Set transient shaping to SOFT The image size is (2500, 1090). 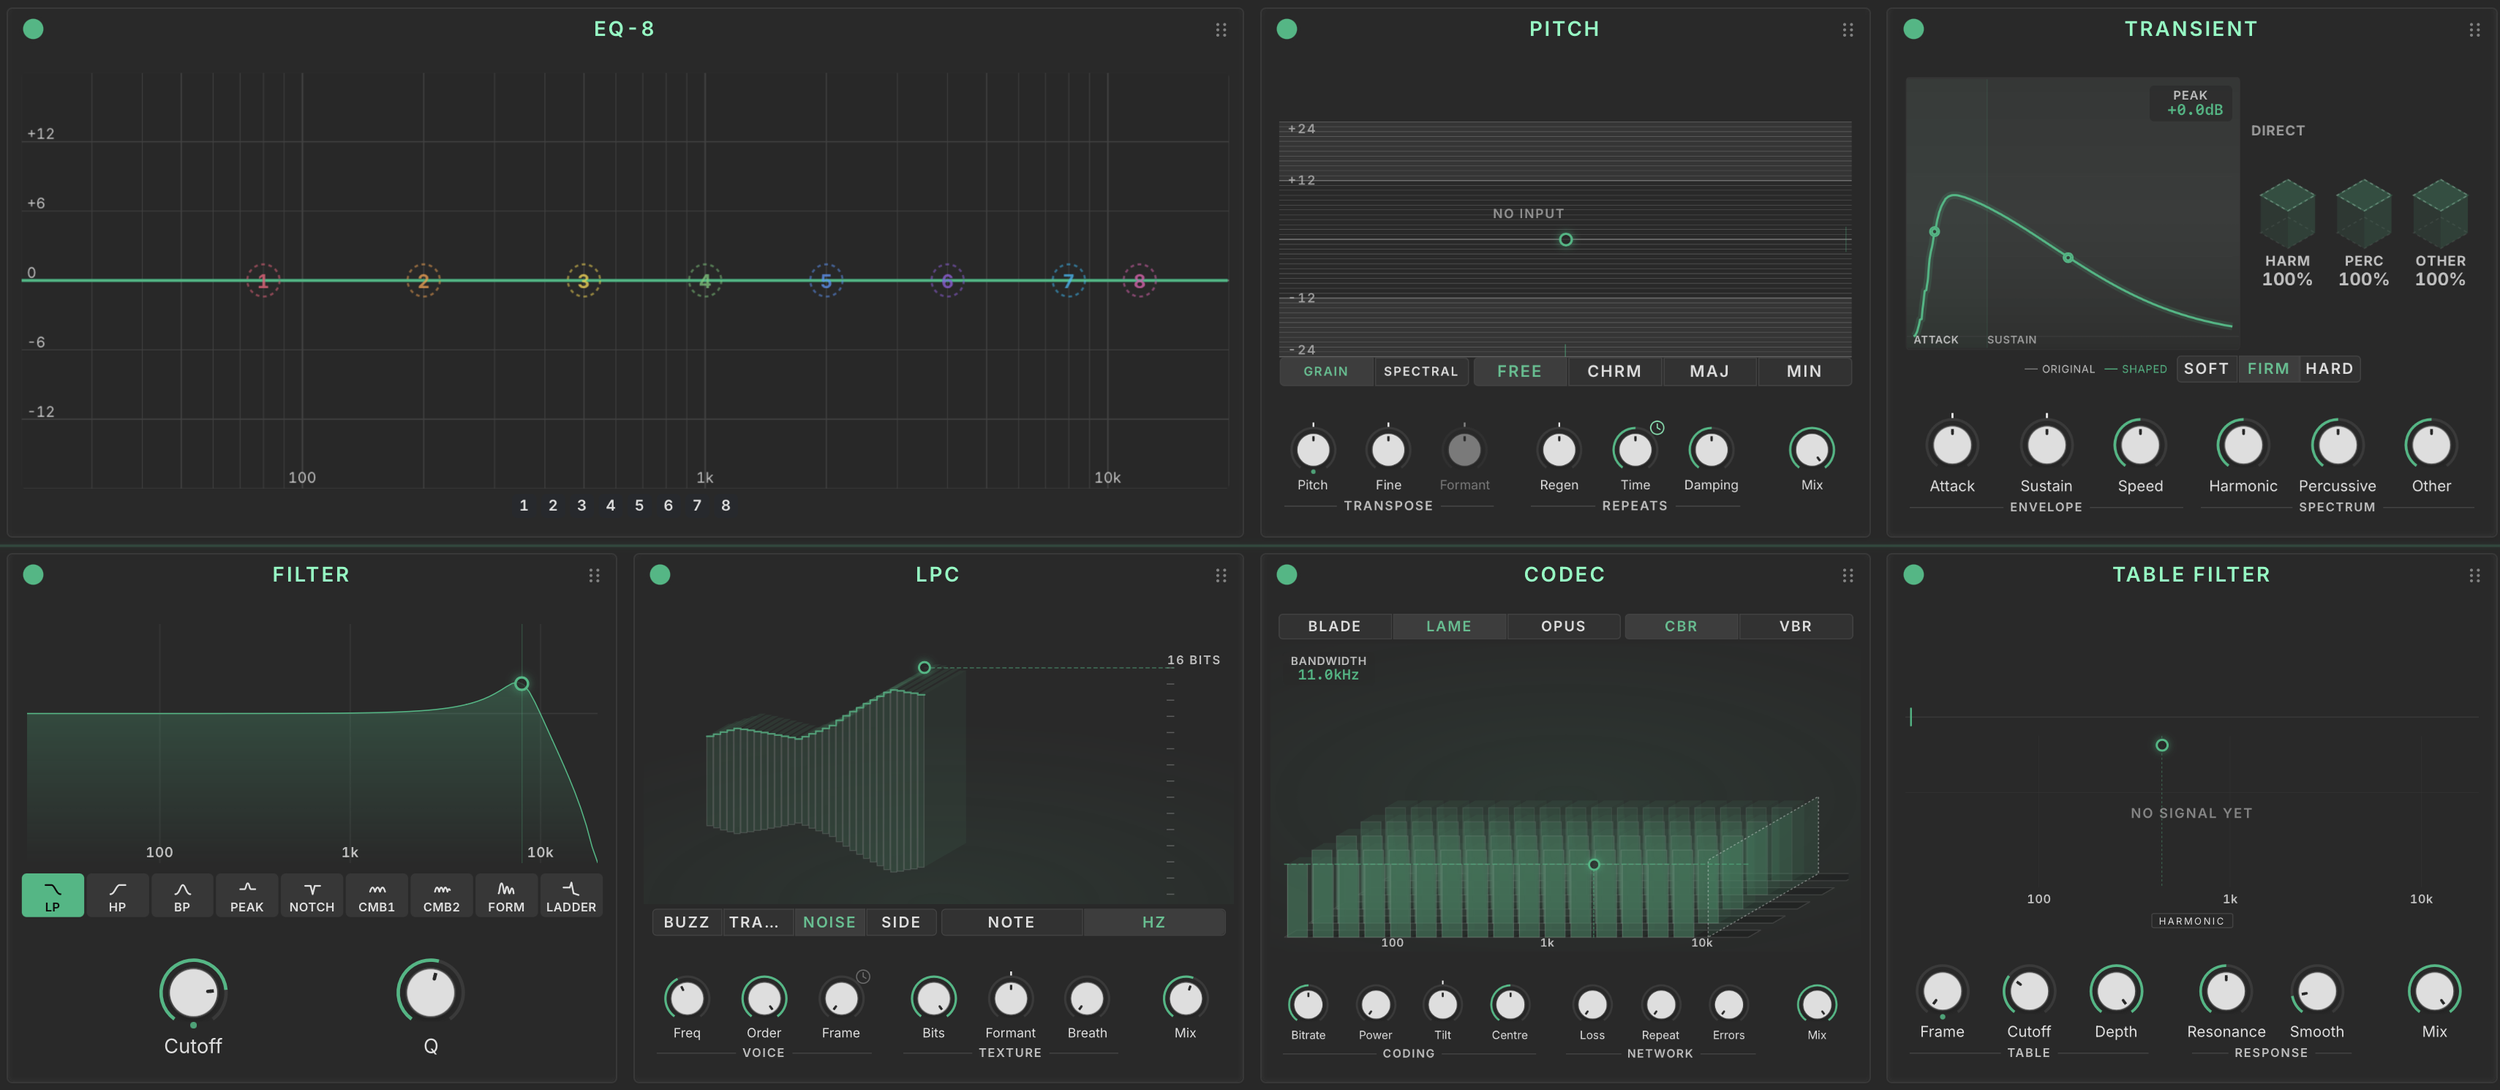2206,369
